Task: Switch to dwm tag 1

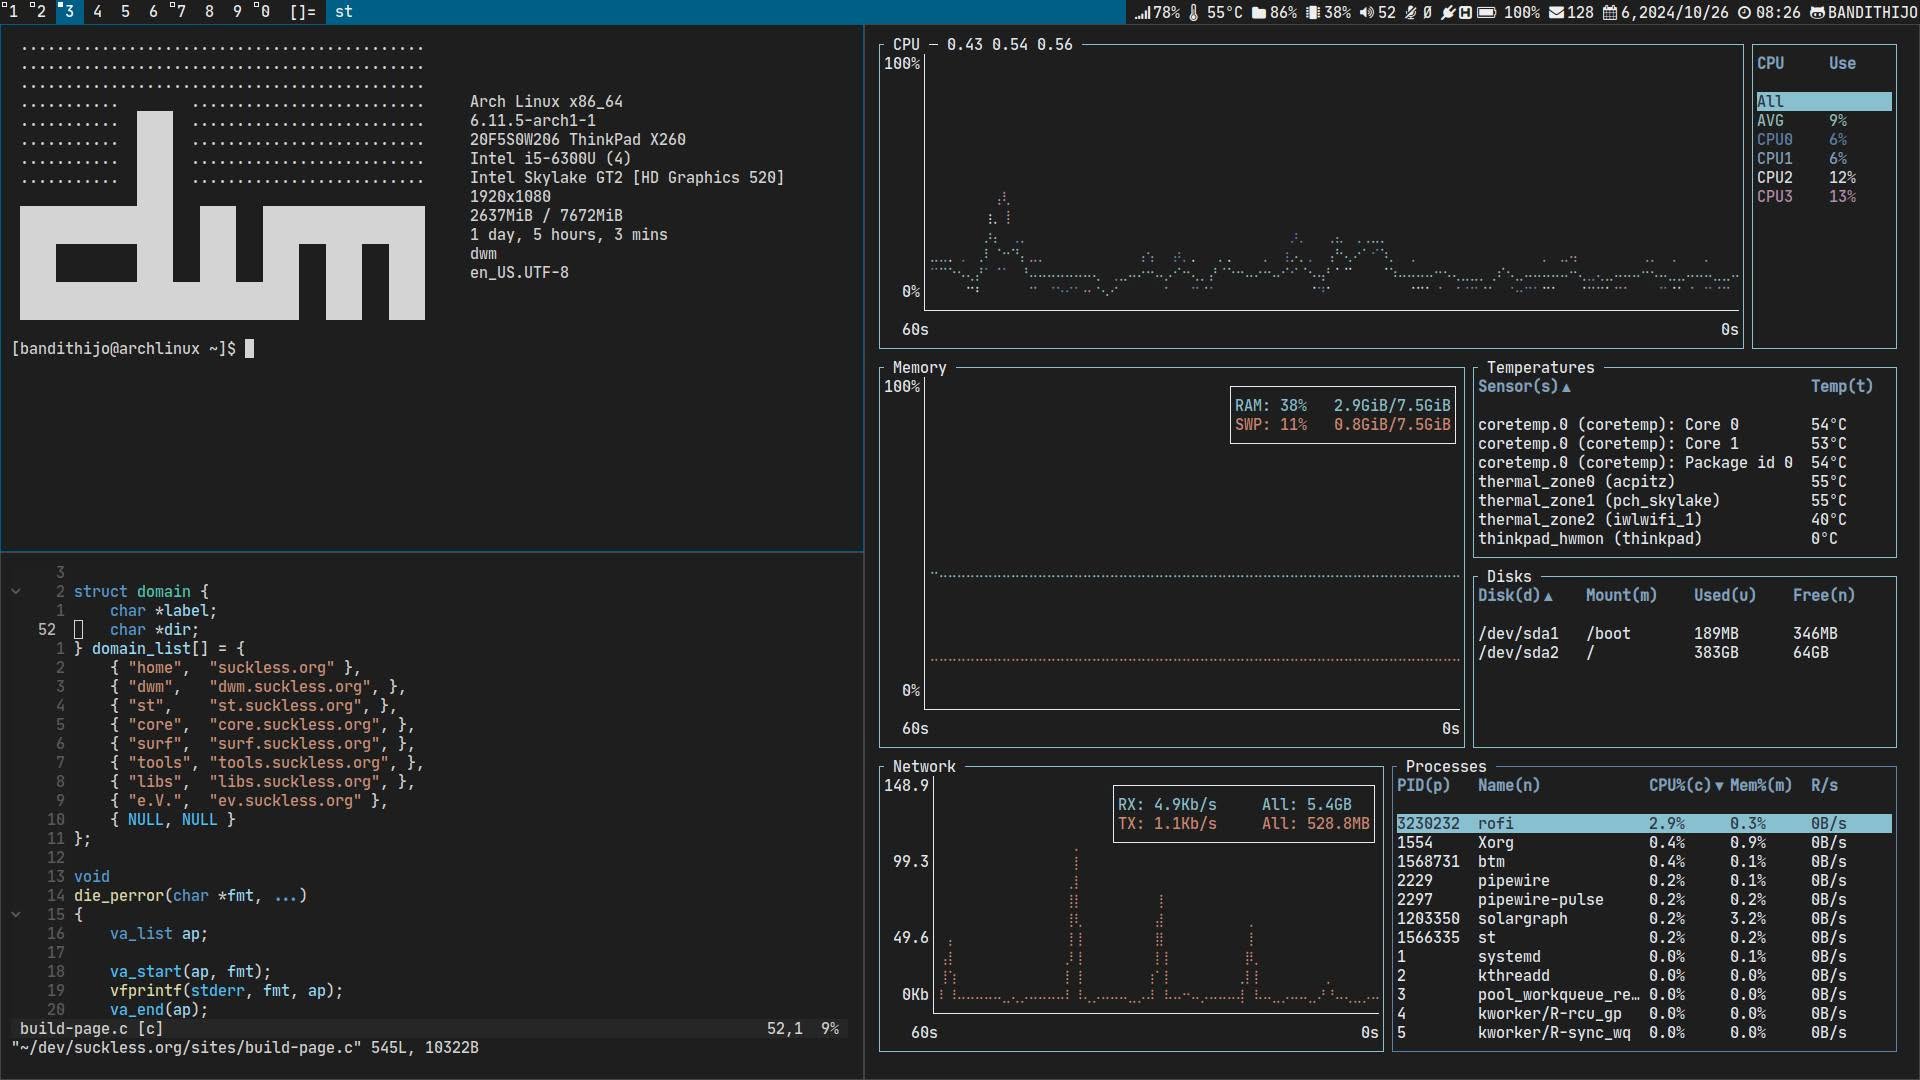Action: click(x=13, y=12)
